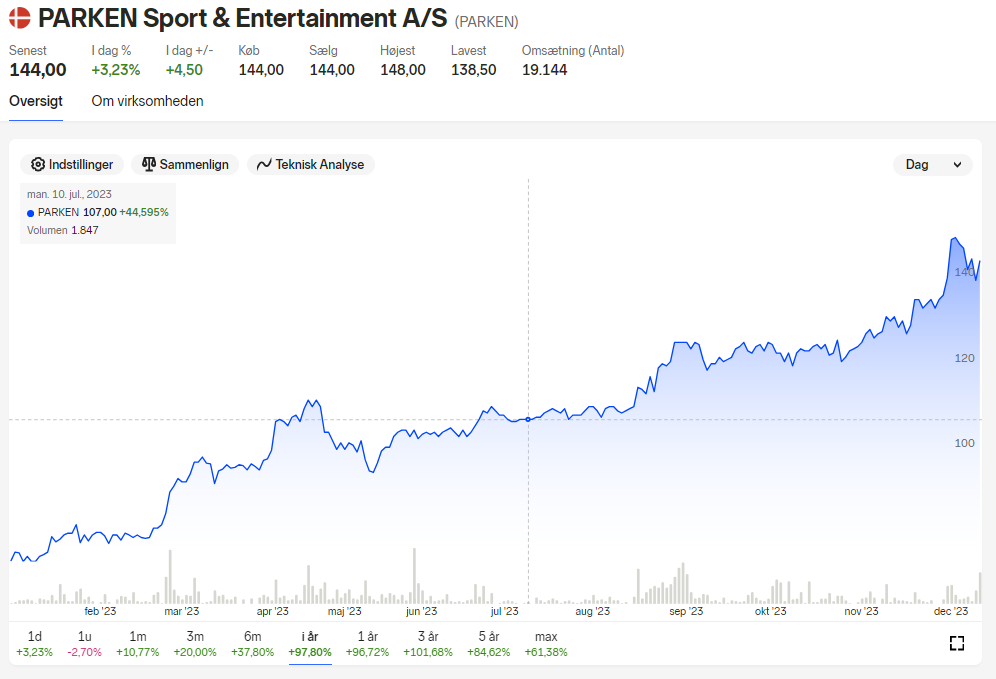Click the tooltip change +44,595%
The height and width of the screenshot is (679, 996).
pyautogui.click(x=144, y=212)
